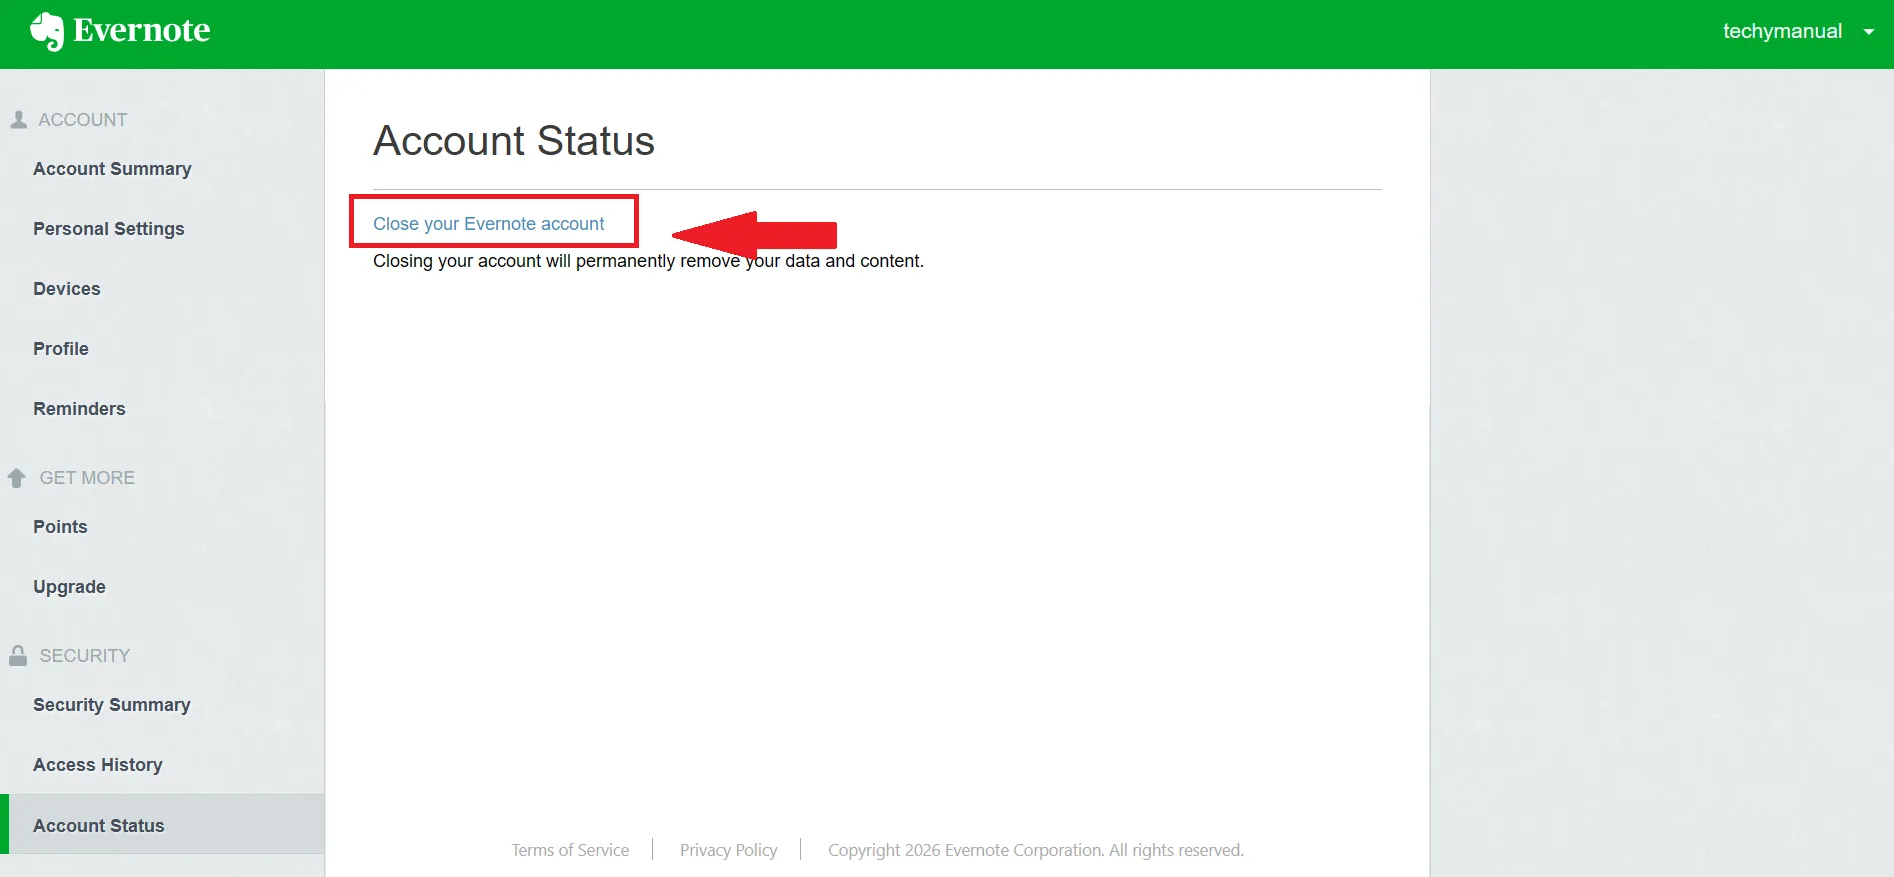Click the Security padlock icon

tap(18, 656)
